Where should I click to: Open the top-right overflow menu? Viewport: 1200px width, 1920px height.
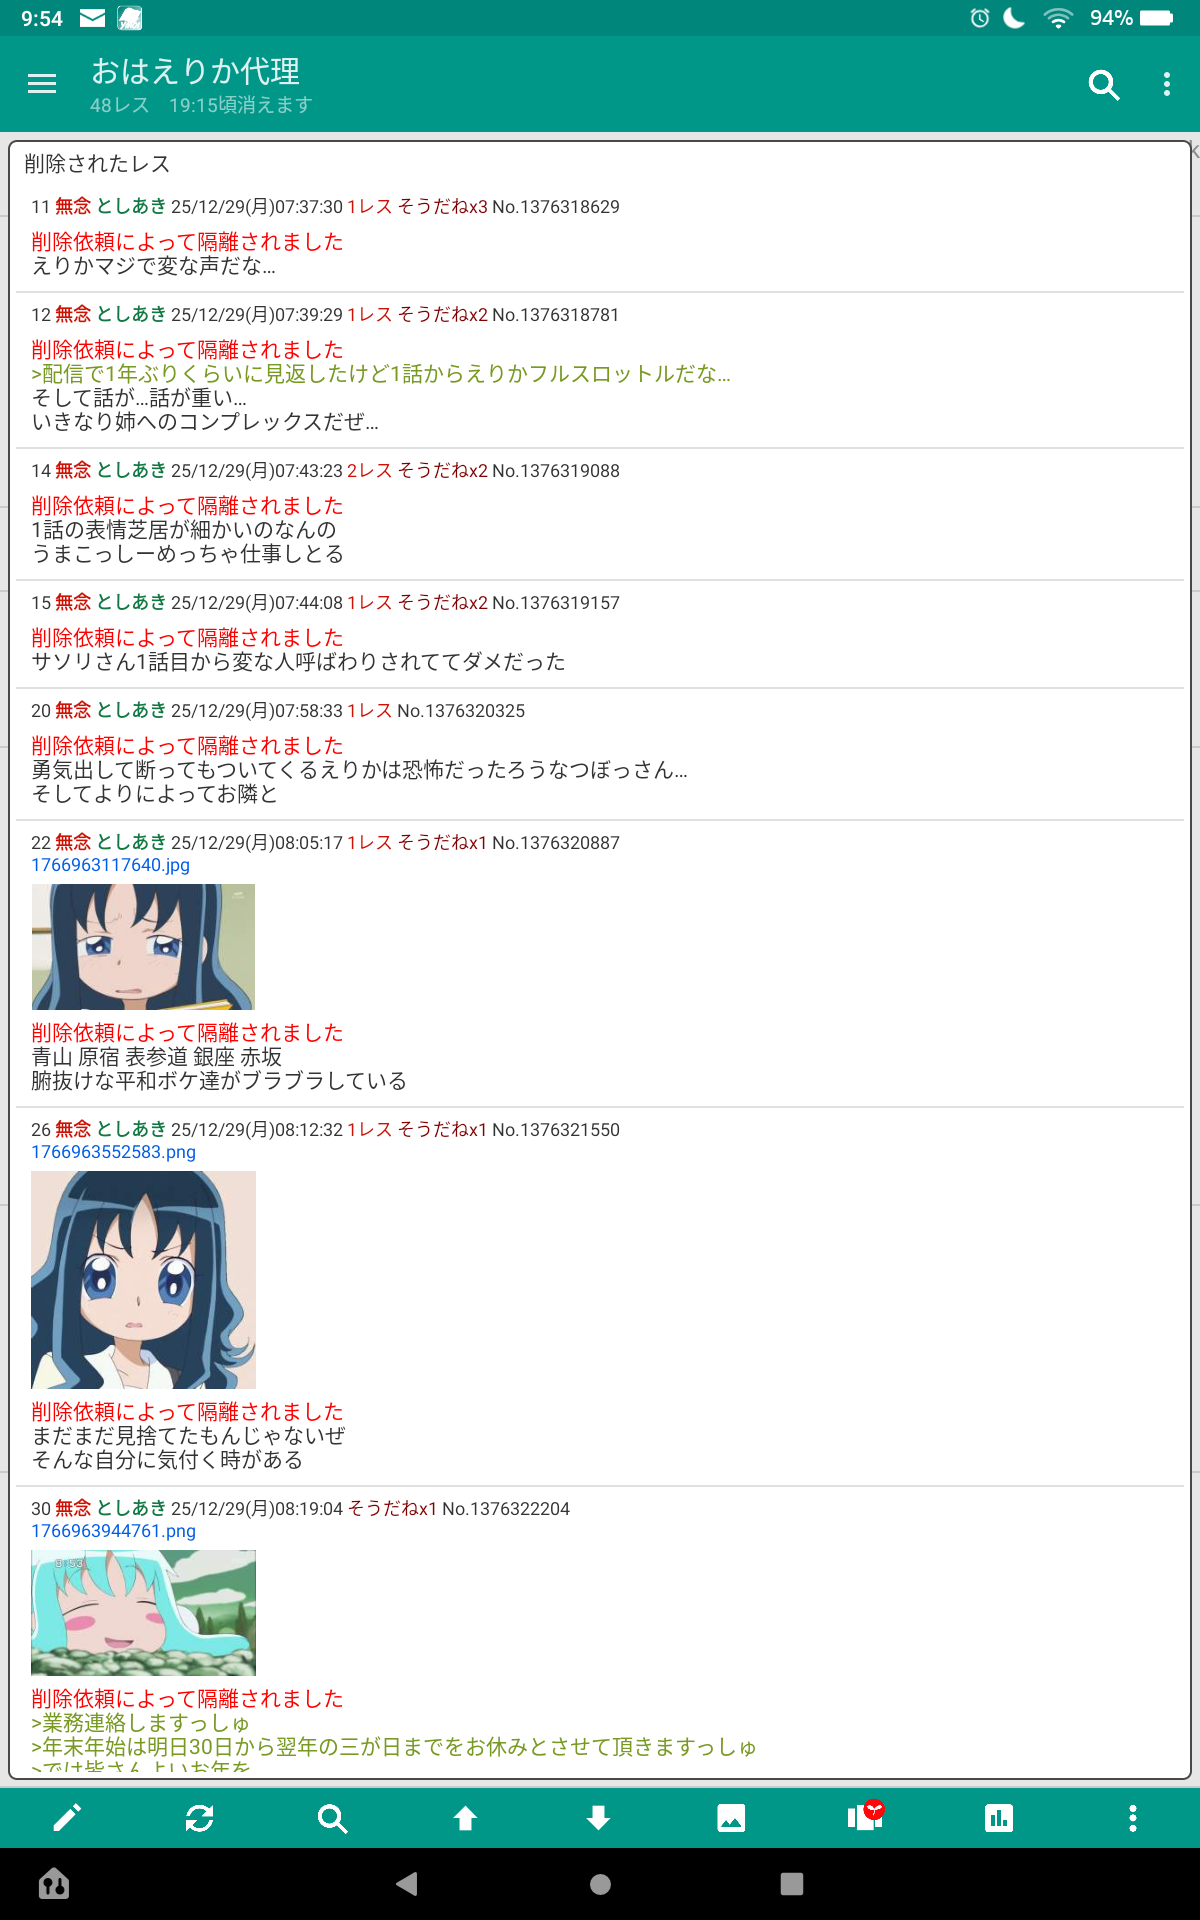click(1167, 85)
